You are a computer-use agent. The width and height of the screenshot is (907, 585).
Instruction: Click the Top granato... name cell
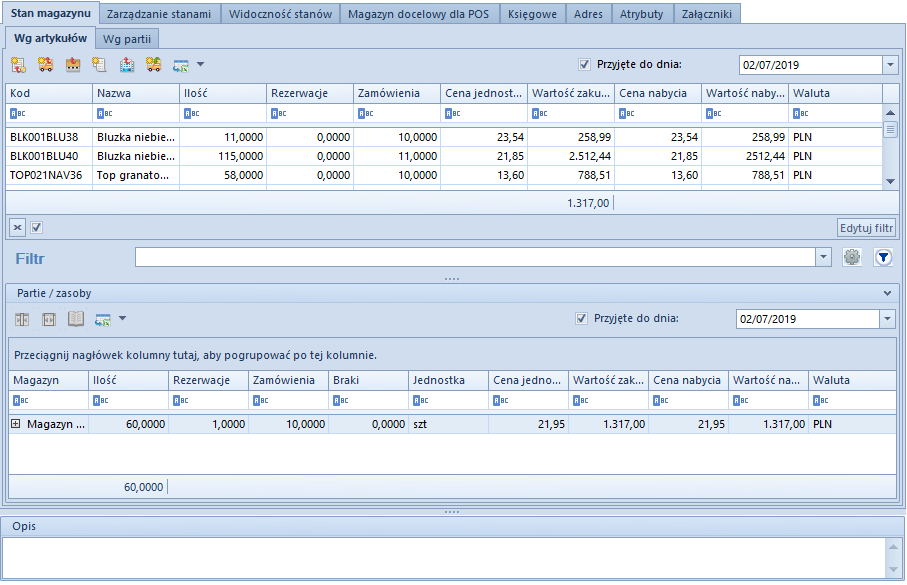click(x=136, y=175)
